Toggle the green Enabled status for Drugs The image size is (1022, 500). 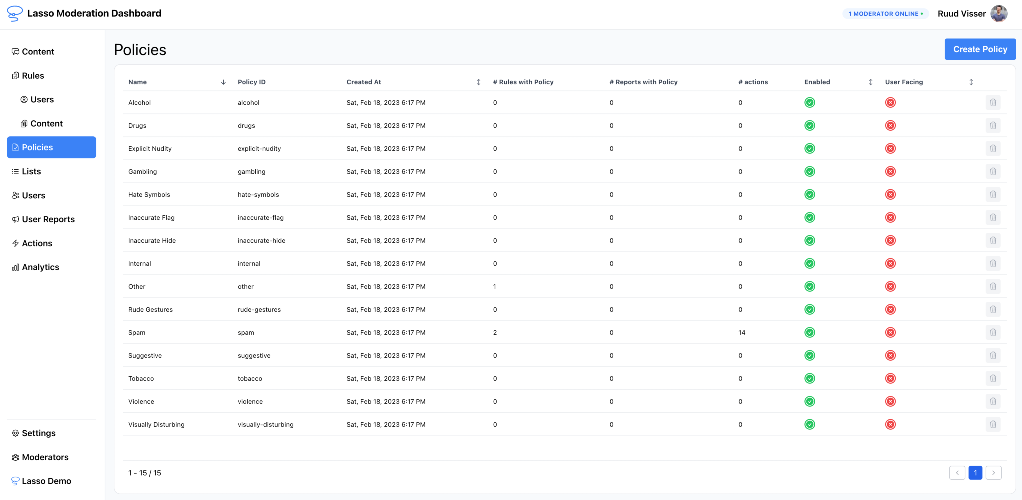point(810,125)
